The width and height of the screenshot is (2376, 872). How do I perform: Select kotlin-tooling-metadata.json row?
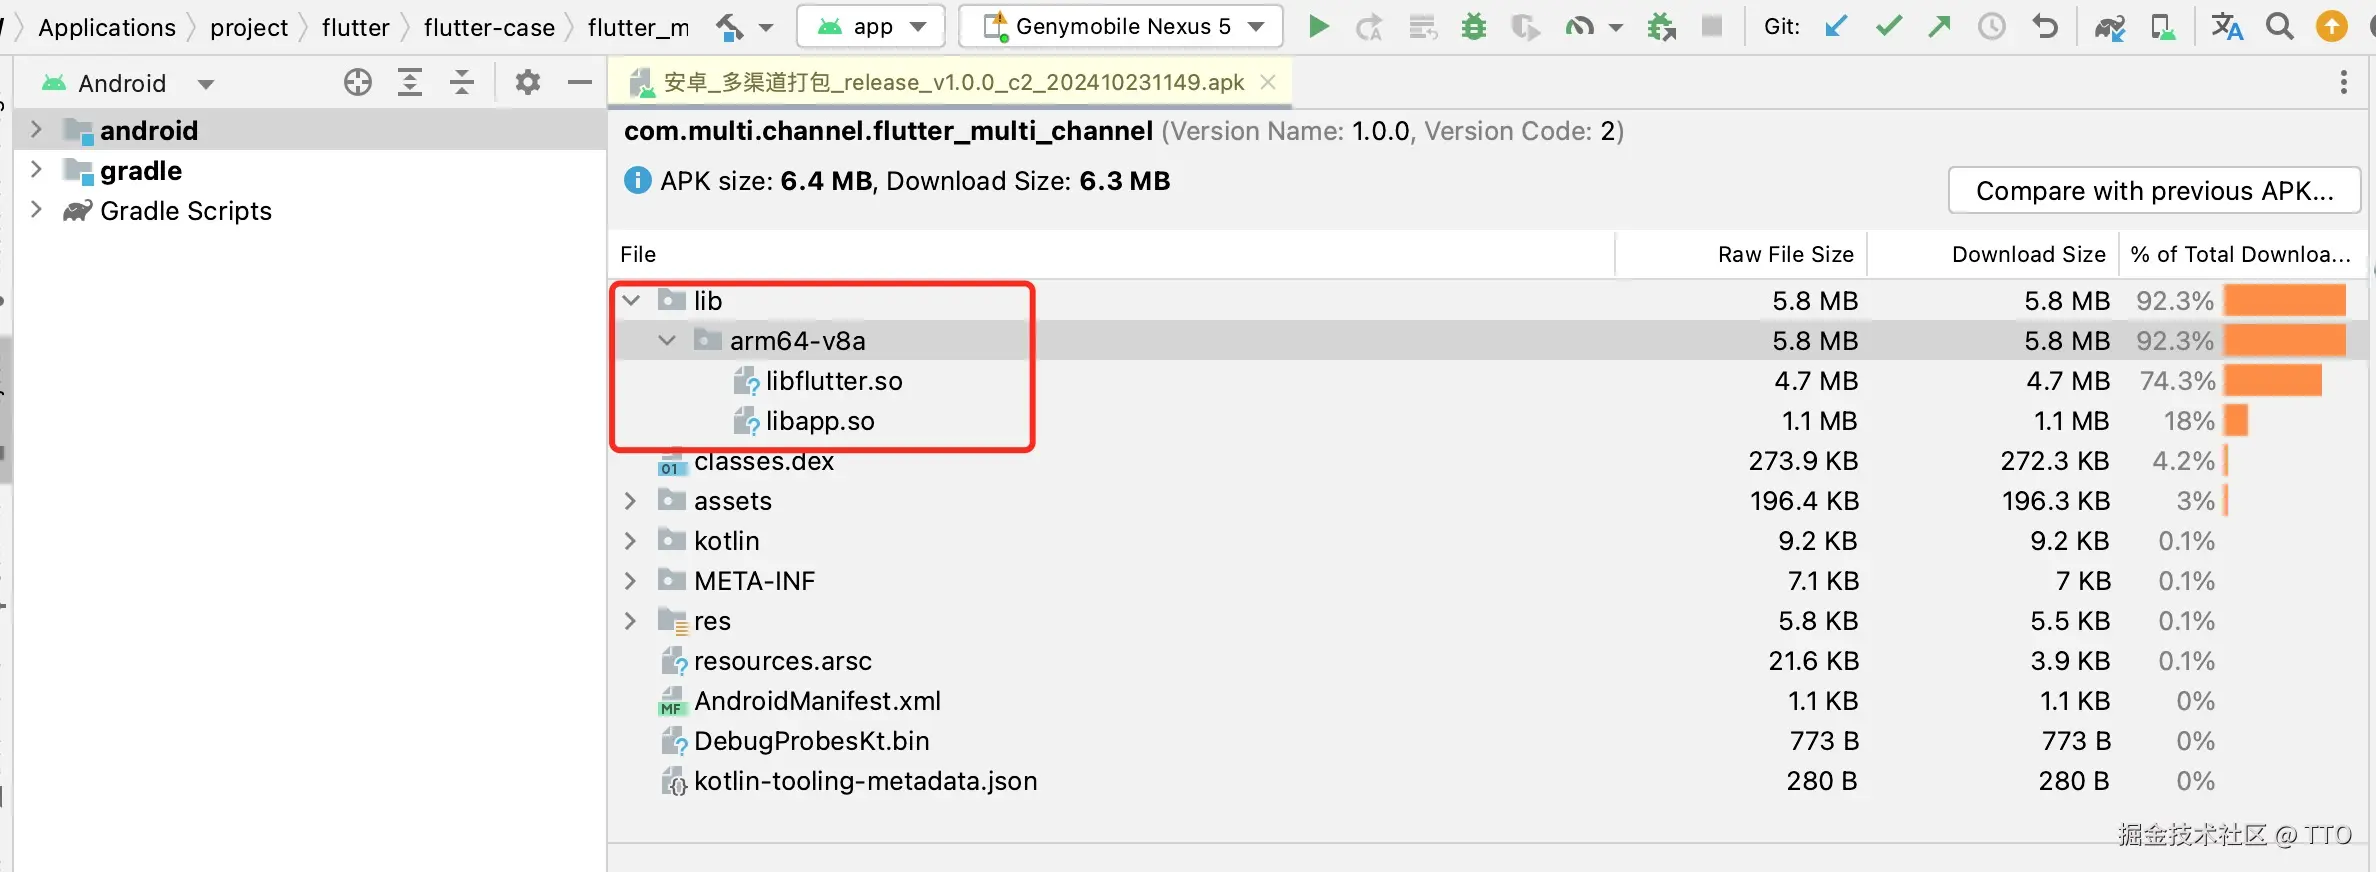coord(1487,780)
